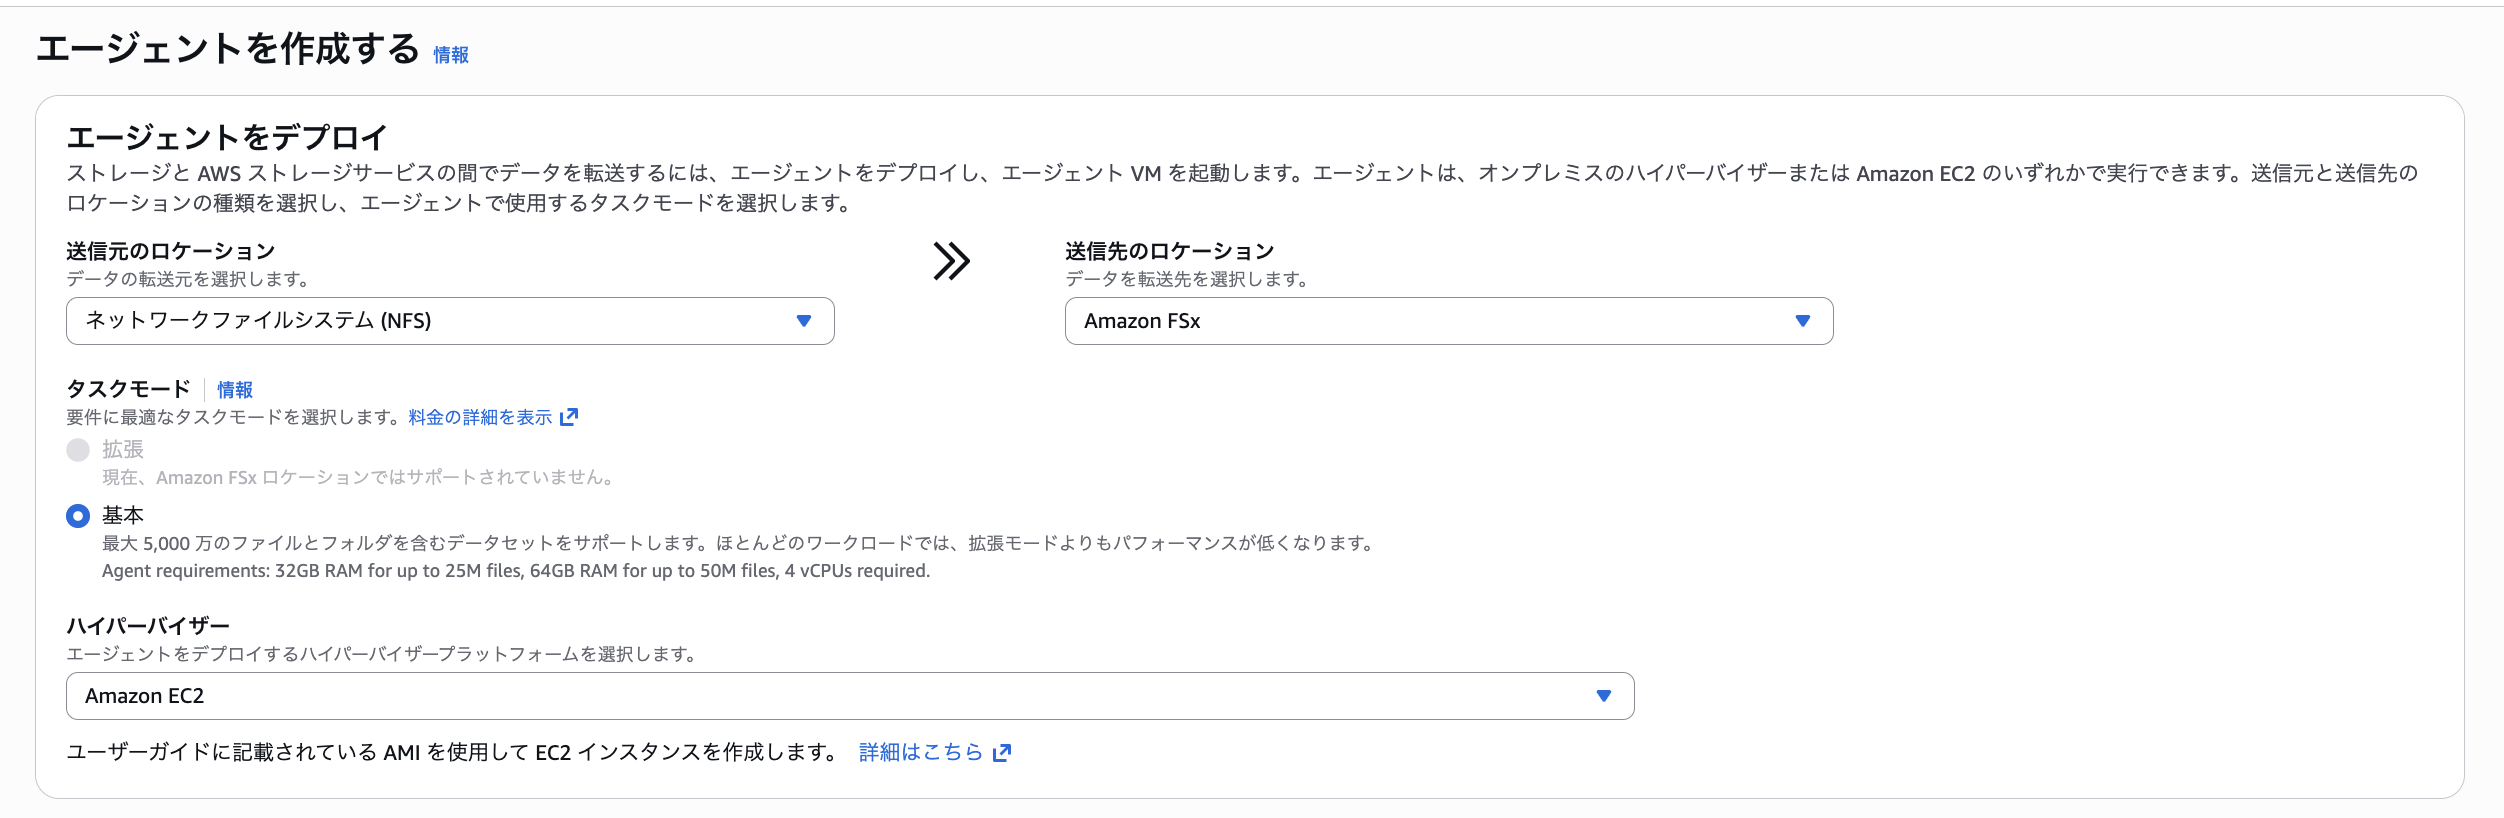Click the arrow of the Amazon FSx dropdown
The image size is (2504, 818).
1802,321
